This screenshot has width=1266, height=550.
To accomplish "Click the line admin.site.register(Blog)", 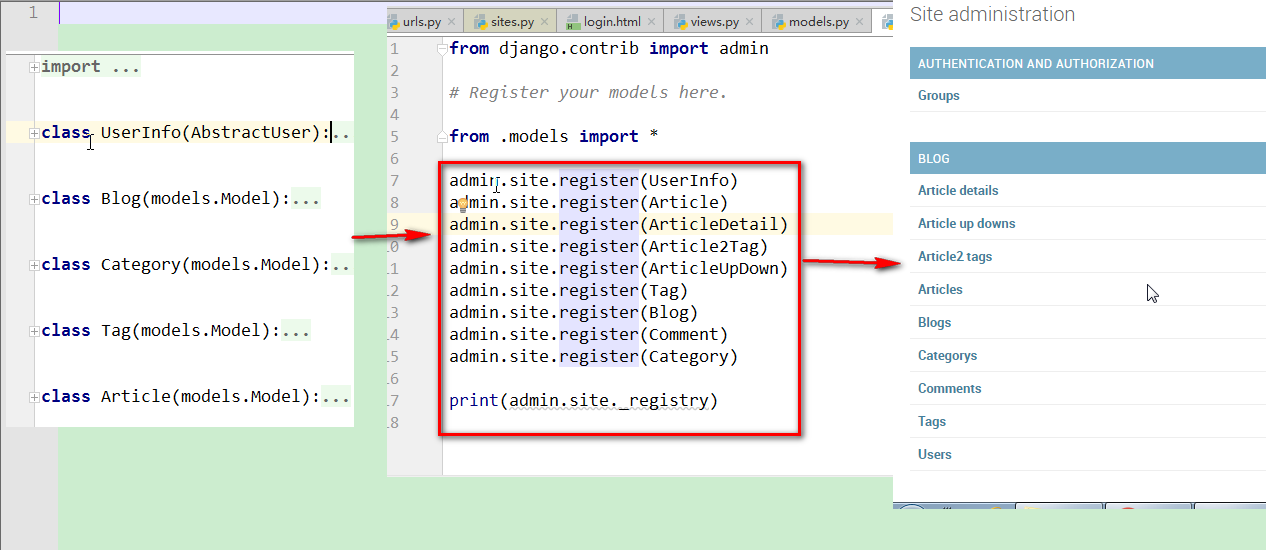I will pyautogui.click(x=573, y=313).
